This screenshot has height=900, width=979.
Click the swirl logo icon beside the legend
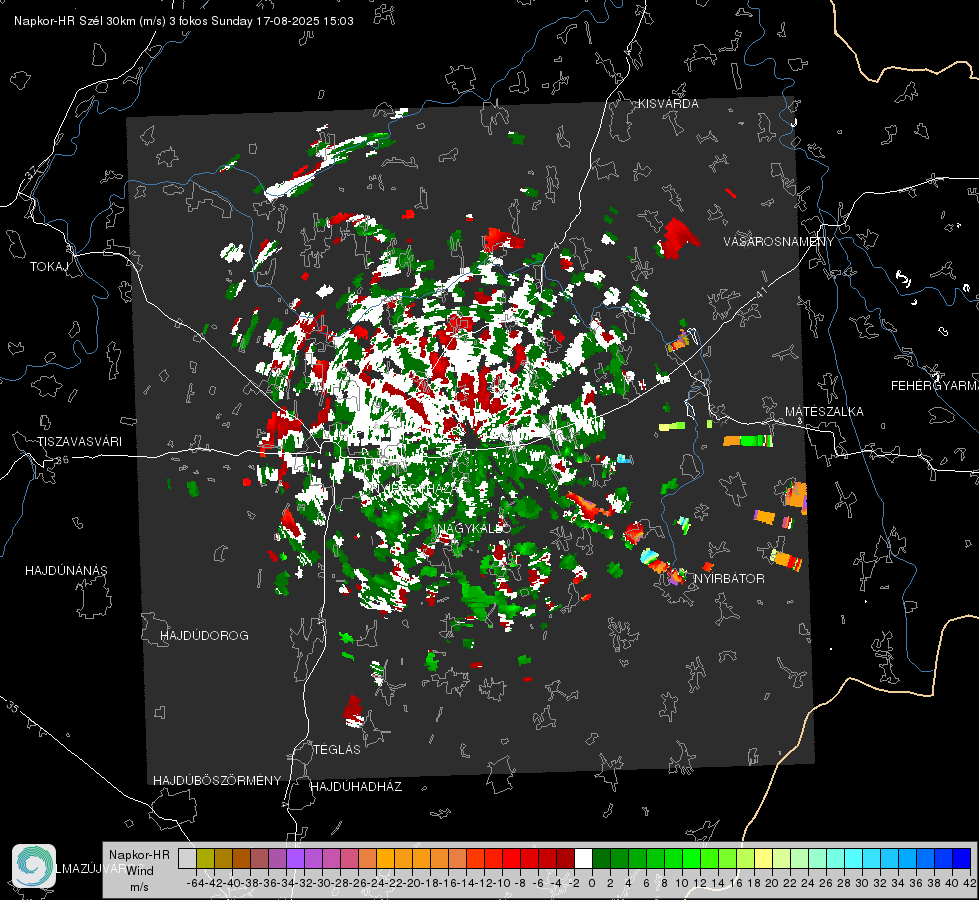(x=34, y=866)
